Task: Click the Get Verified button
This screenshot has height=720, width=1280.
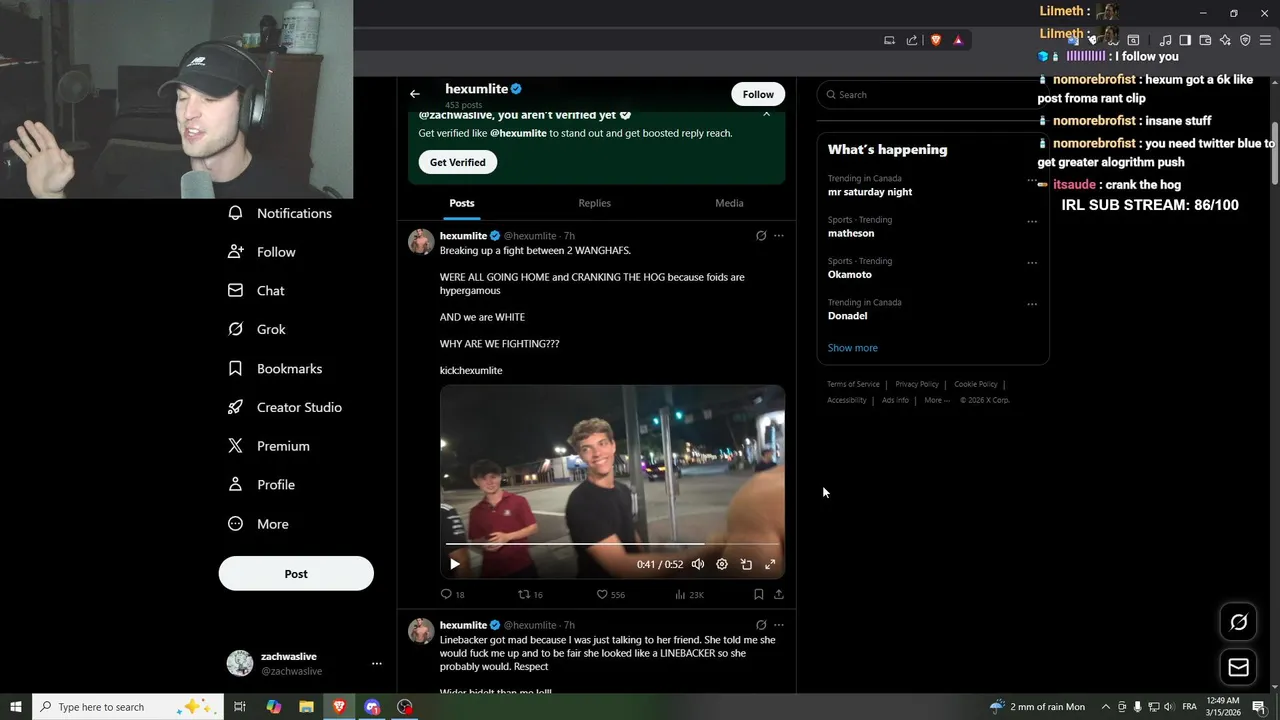Action: [458, 162]
